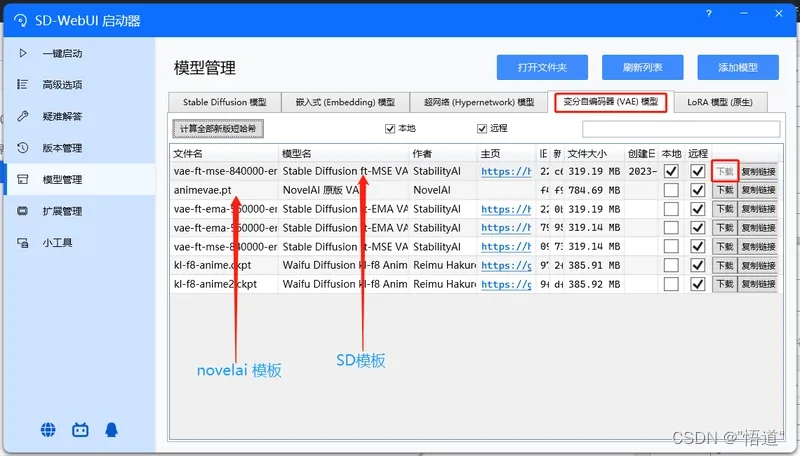
Task: Click 添加模型 button
Action: pyautogui.click(x=738, y=67)
